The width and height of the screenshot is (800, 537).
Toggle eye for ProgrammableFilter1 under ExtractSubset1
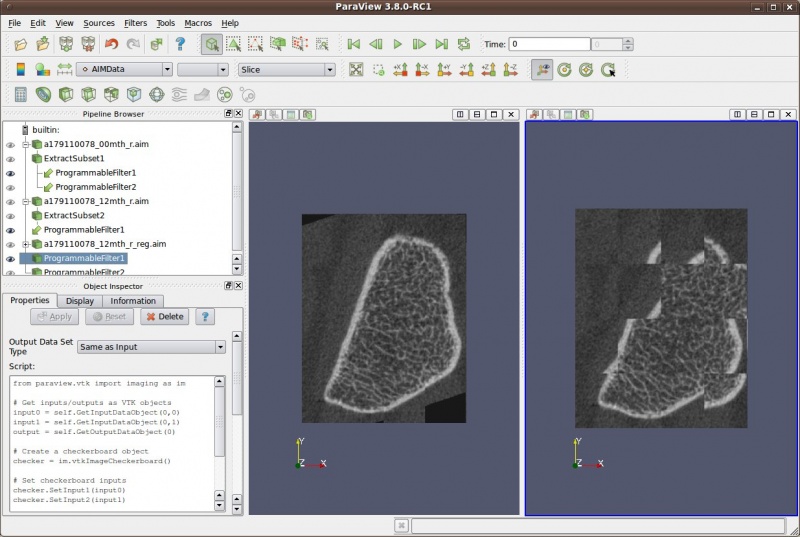point(10,173)
